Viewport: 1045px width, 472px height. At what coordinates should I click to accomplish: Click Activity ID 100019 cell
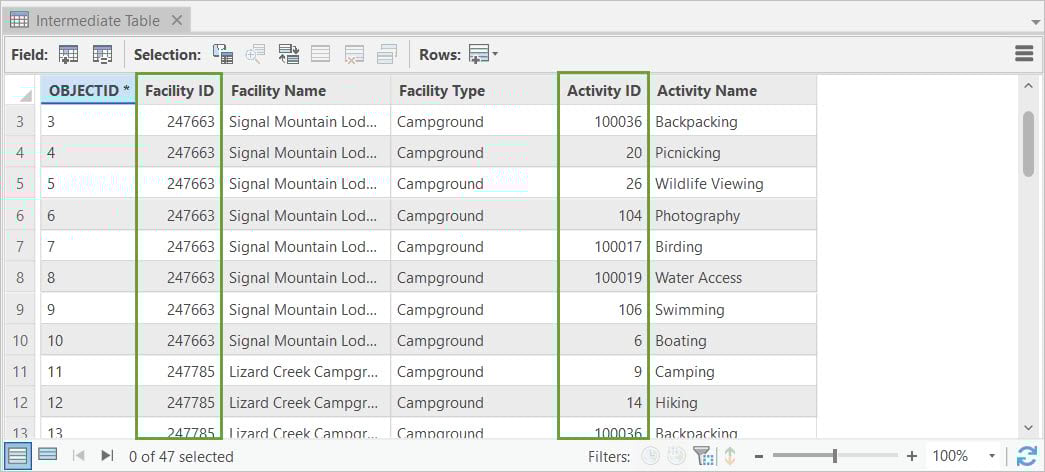point(603,277)
